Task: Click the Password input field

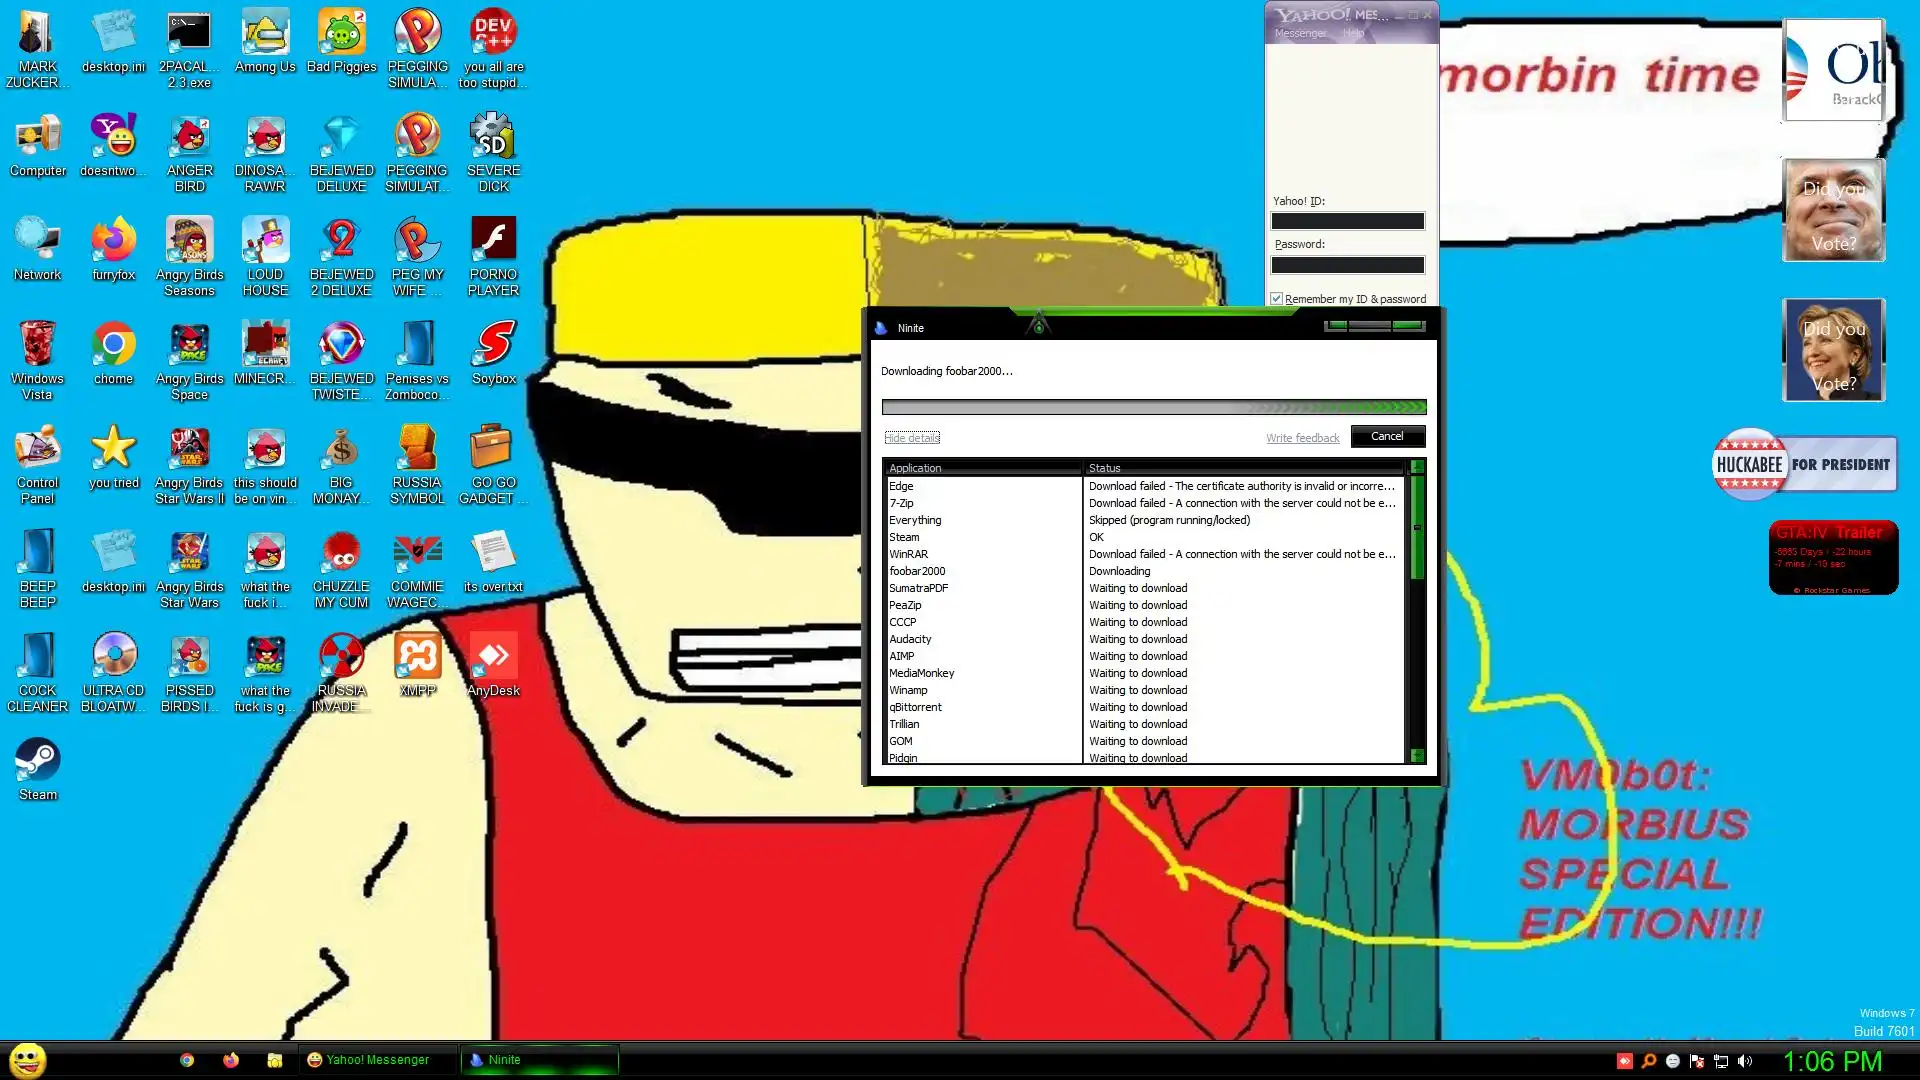Action: pos(1347,265)
